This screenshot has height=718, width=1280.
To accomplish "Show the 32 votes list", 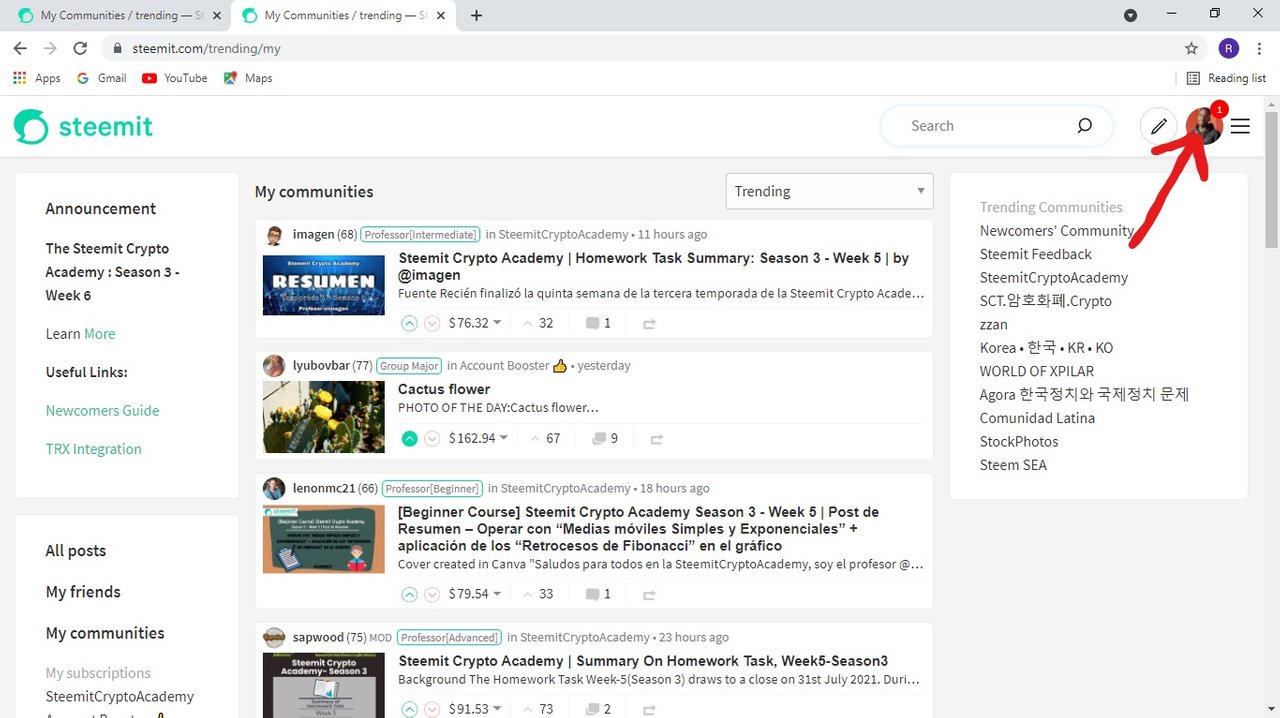I will (x=539, y=323).
